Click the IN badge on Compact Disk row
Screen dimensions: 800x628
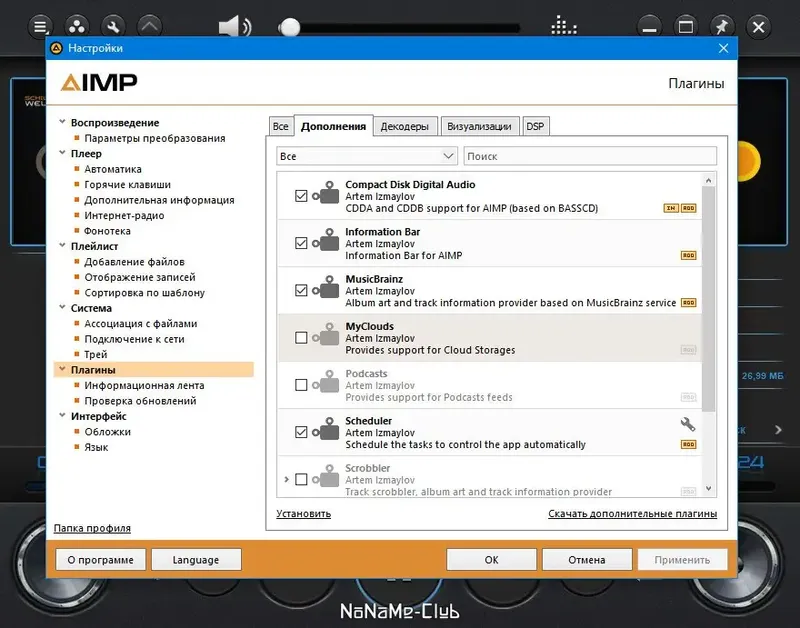click(671, 208)
